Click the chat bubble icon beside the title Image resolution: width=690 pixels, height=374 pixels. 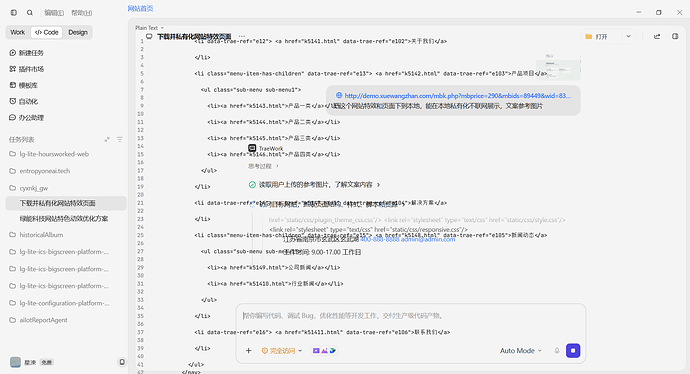[149, 37]
